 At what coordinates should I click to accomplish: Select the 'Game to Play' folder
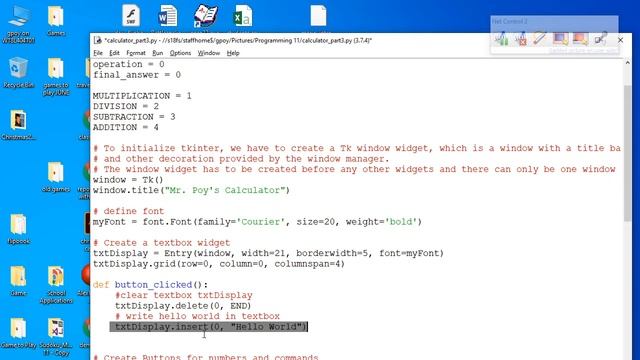pos(18,333)
